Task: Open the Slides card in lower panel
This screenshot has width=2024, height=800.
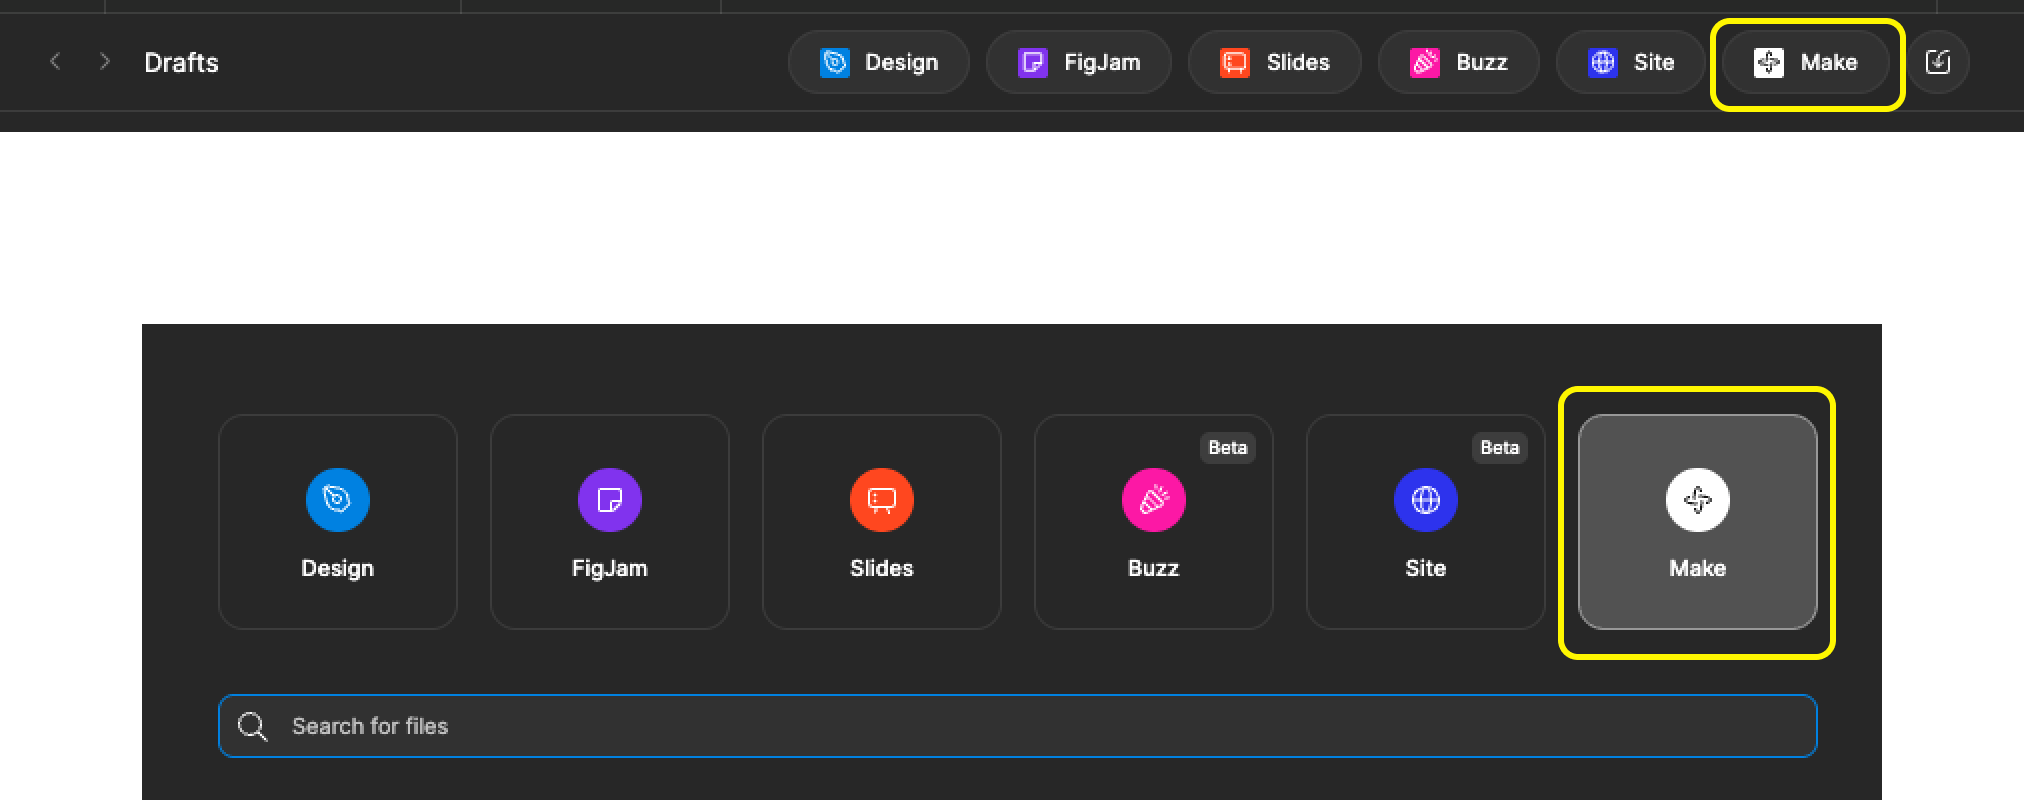Action: (x=882, y=522)
